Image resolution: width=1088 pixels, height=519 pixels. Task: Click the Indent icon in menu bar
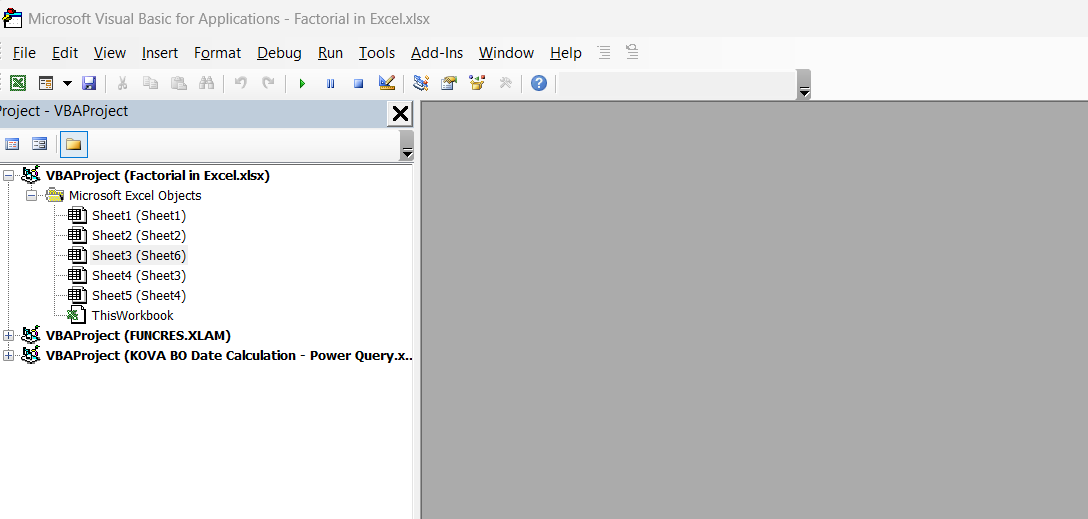coord(604,52)
